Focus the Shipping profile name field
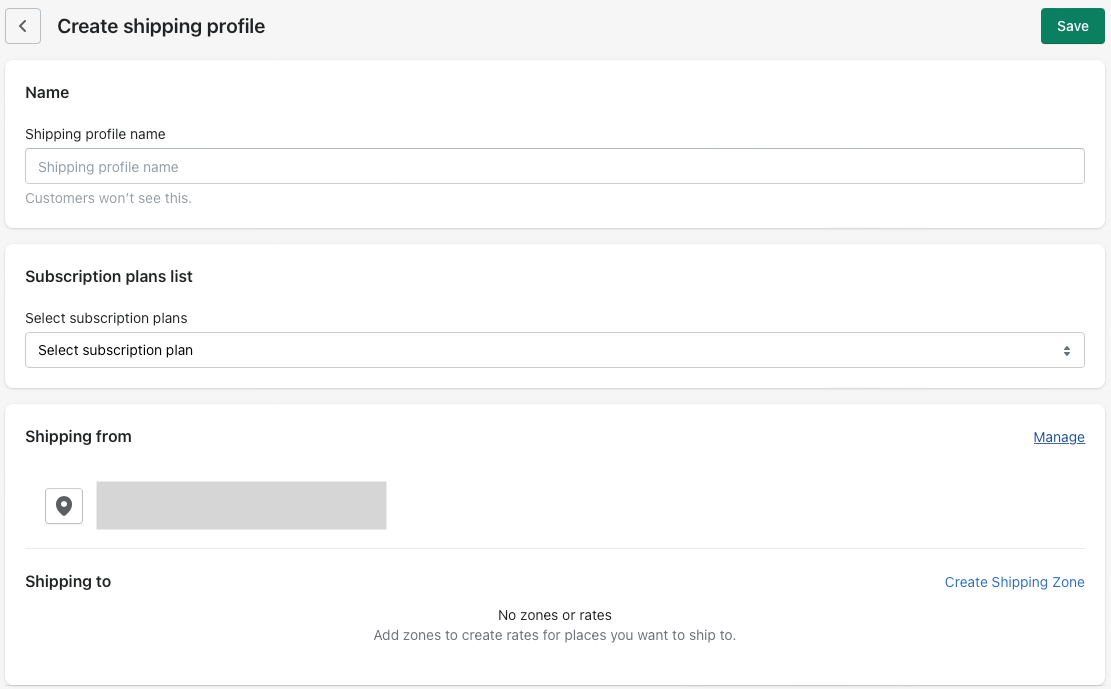1111x689 pixels. 554,167
